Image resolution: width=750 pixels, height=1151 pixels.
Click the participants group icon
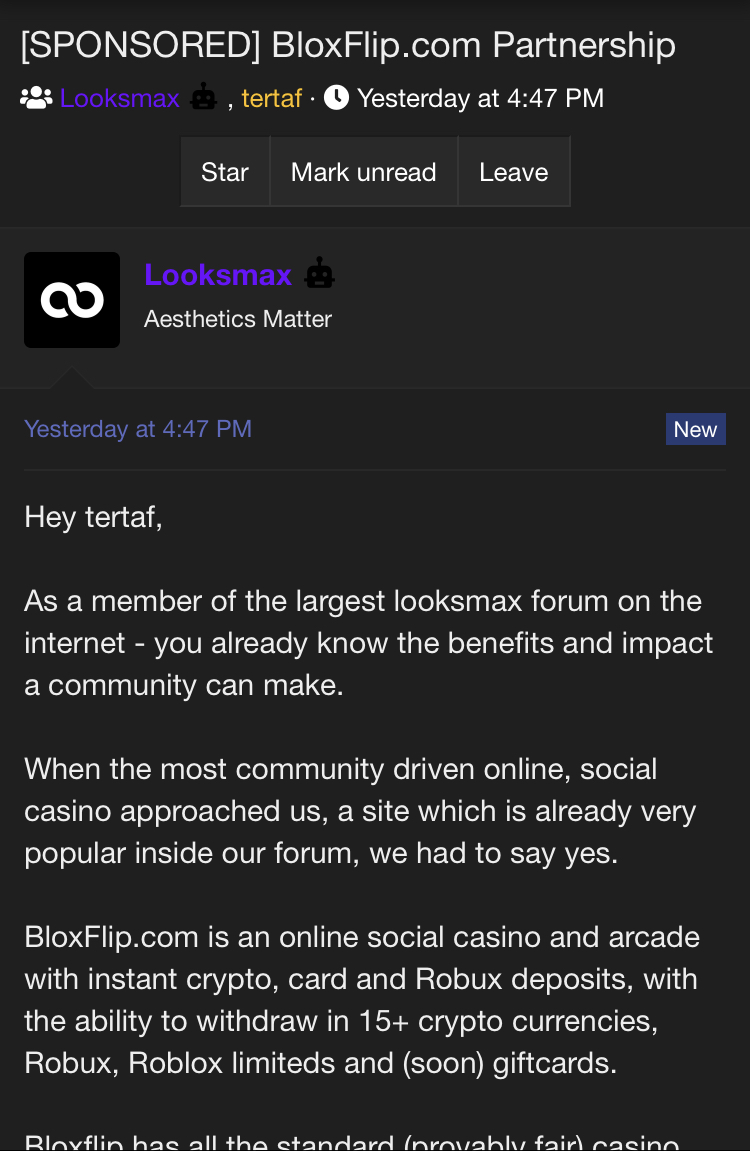36,98
